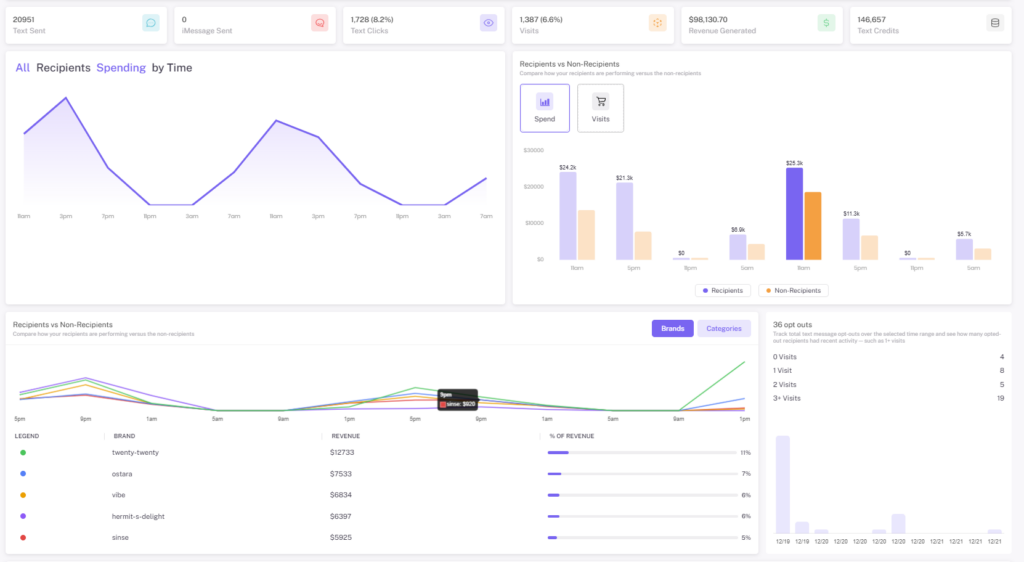Screen dimensions: 1024x562
Task: Click the Text Credits database icon
Action: 995,23
